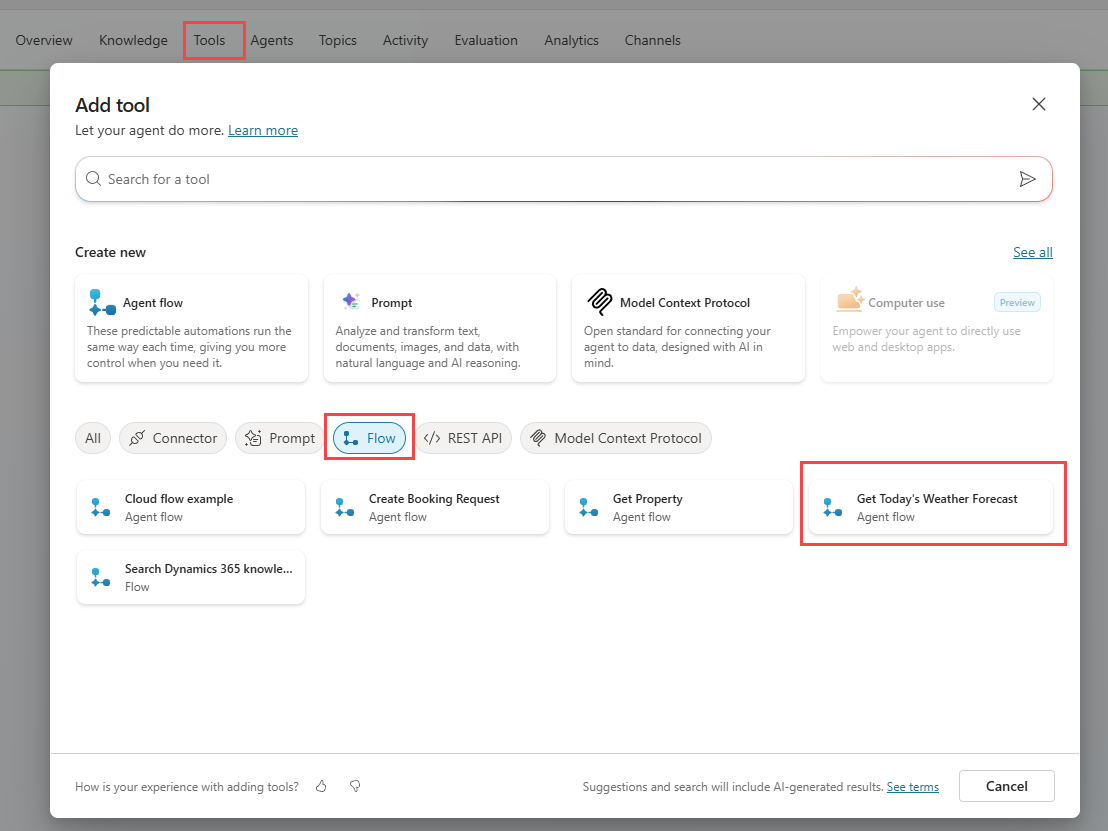Focus the Search for a tool field
1108x831 pixels.
click(x=564, y=179)
